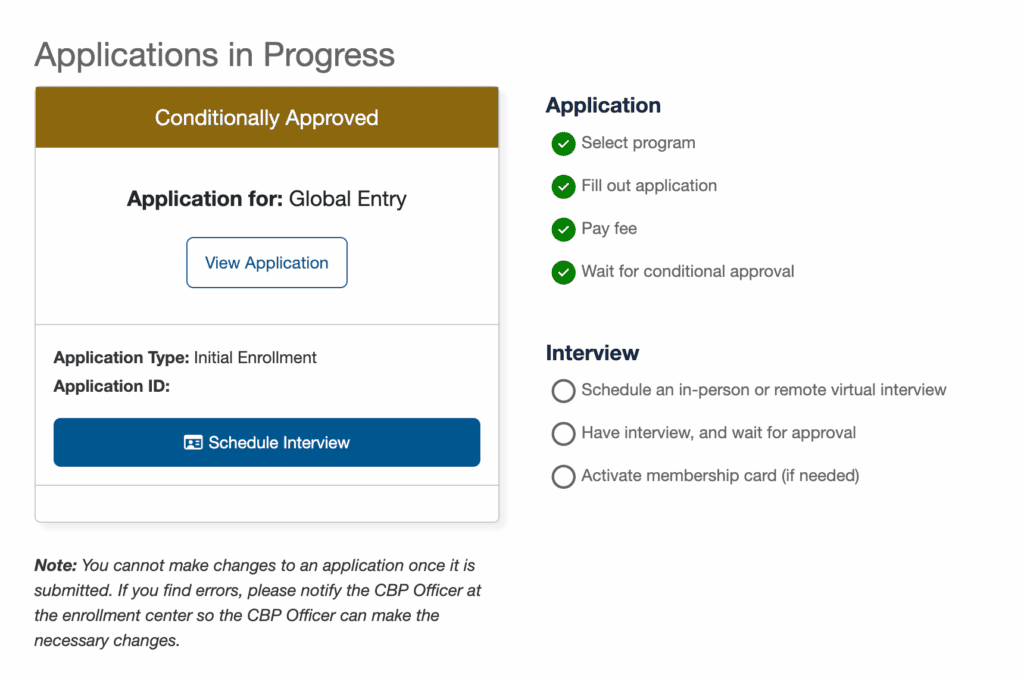Click the Application for: Global Entry title

coord(266,199)
